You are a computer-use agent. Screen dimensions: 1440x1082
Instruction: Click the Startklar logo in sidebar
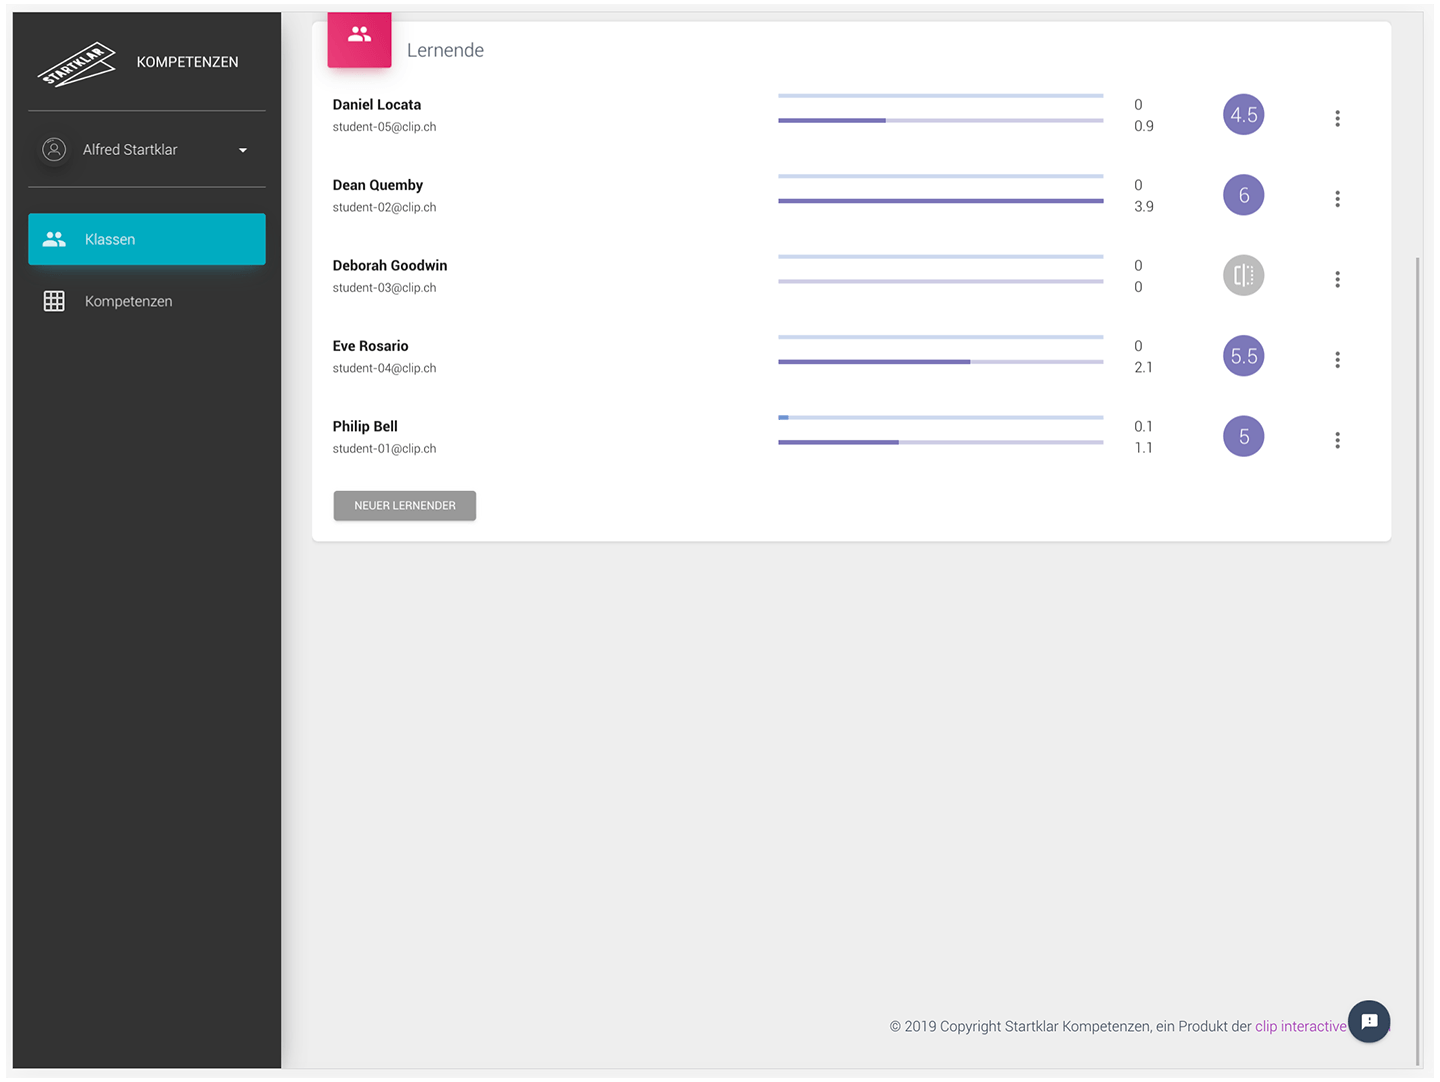click(77, 64)
